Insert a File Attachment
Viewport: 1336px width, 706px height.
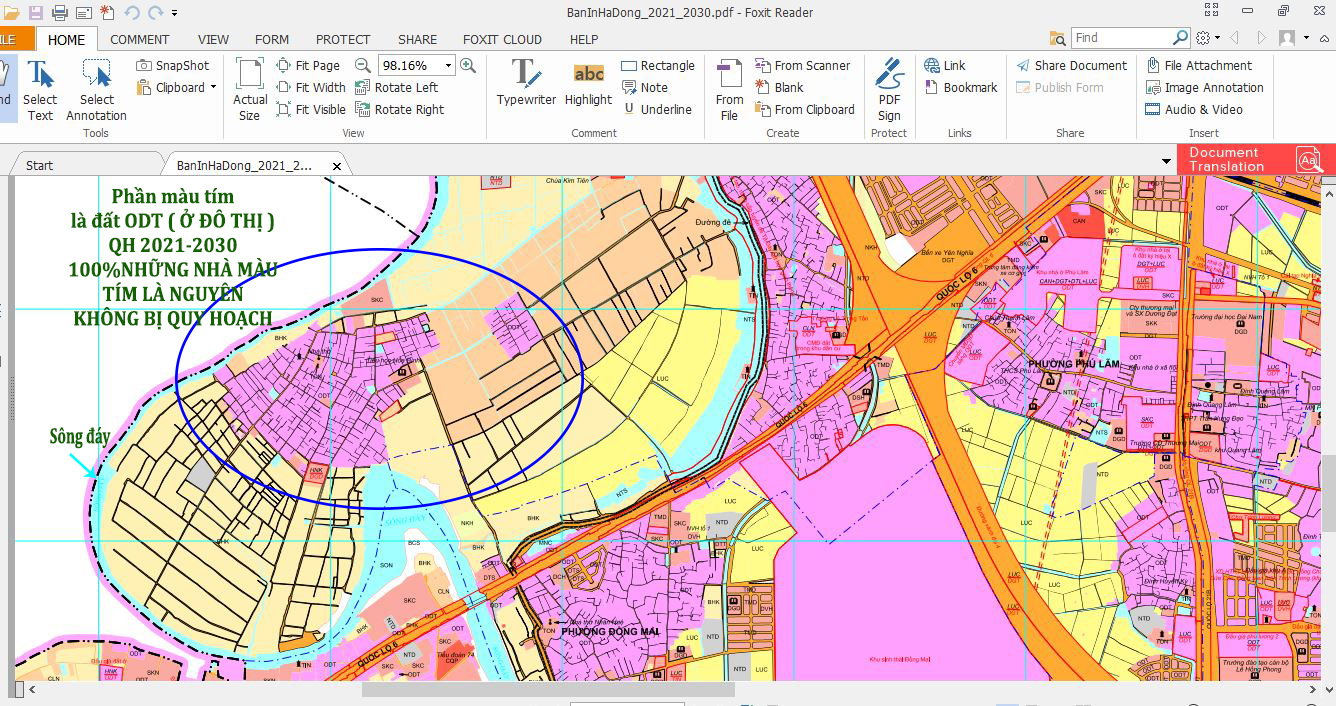point(1199,65)
